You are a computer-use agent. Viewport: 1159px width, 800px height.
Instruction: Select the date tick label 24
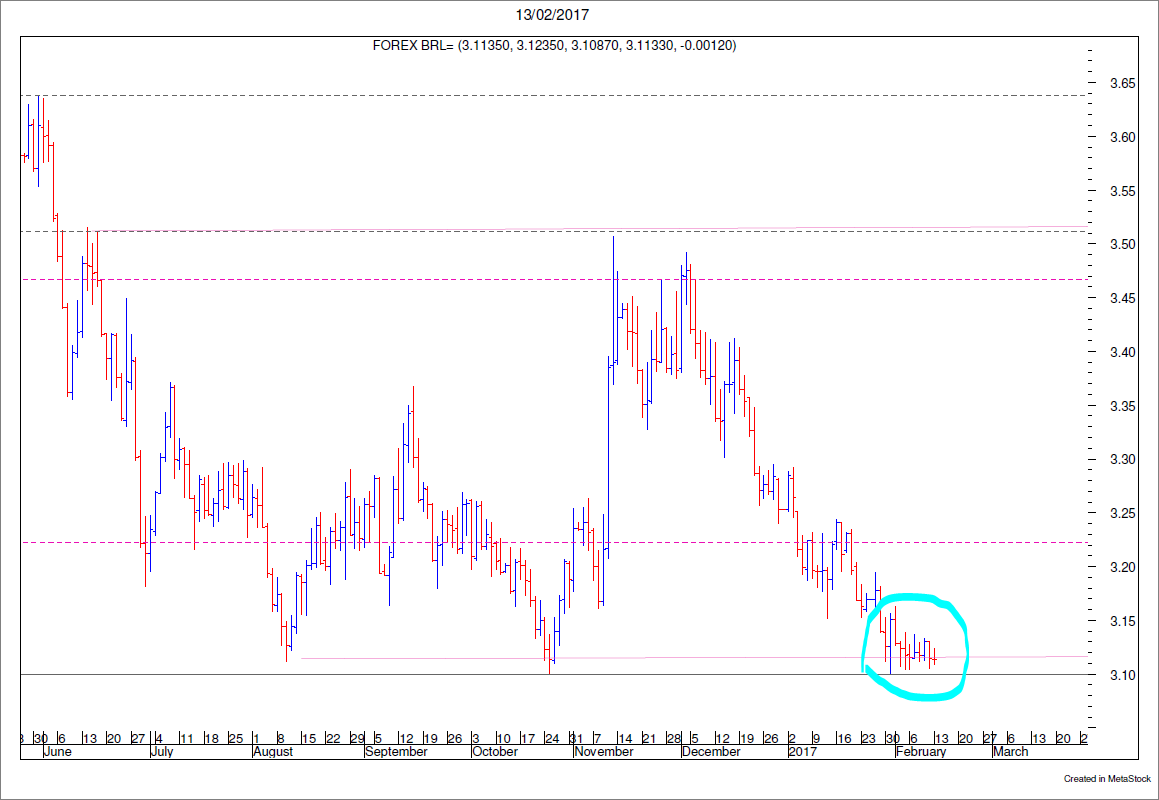coord(551,739)
